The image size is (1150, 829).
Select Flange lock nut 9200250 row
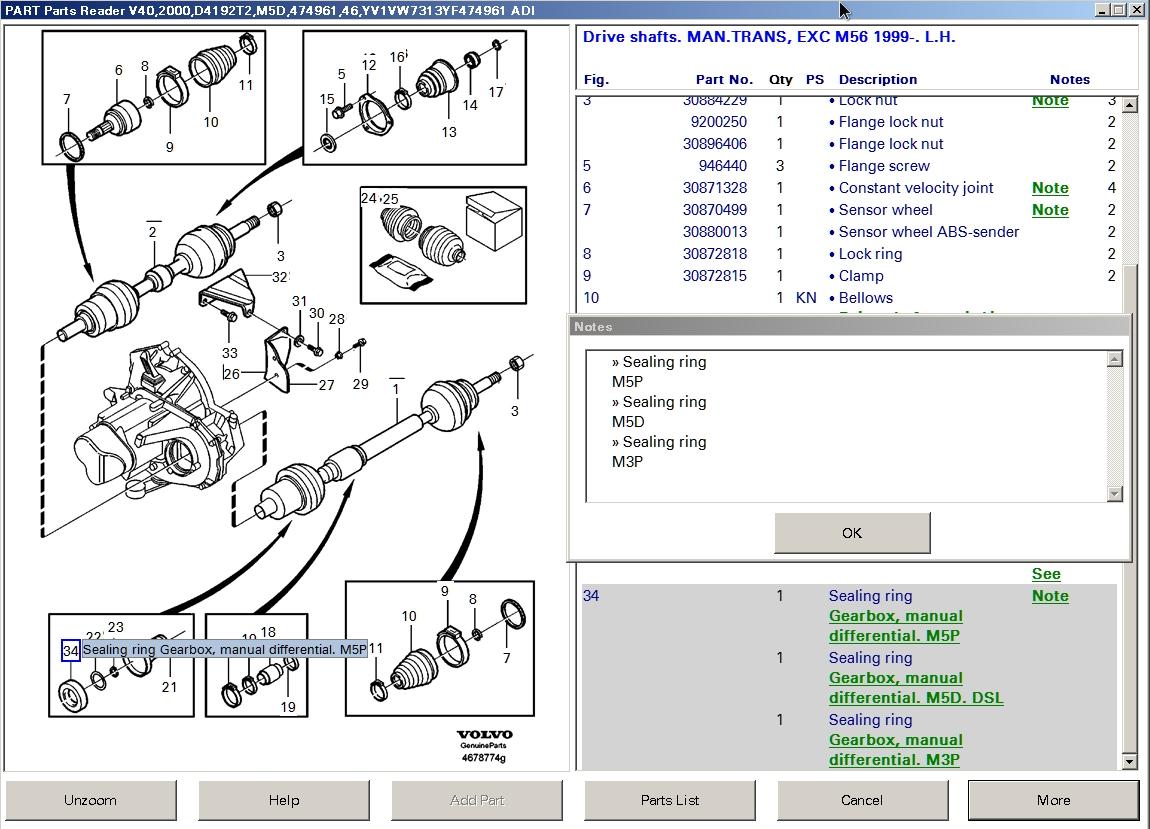pyautogui.click(x=849, y=122)
